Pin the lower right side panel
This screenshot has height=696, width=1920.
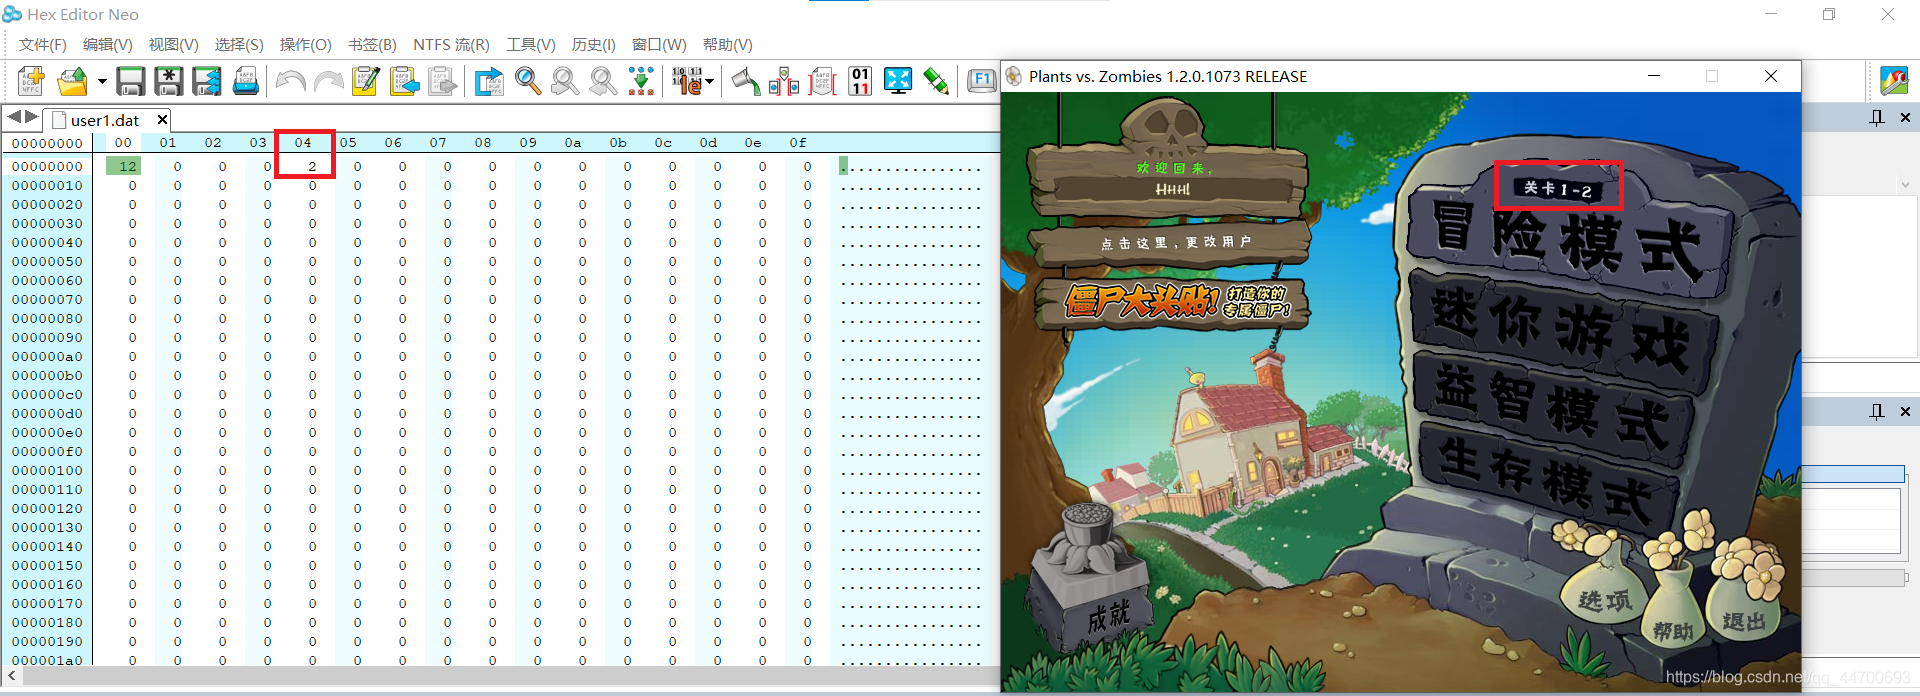pyautogui.click(x=1877, y=411)
